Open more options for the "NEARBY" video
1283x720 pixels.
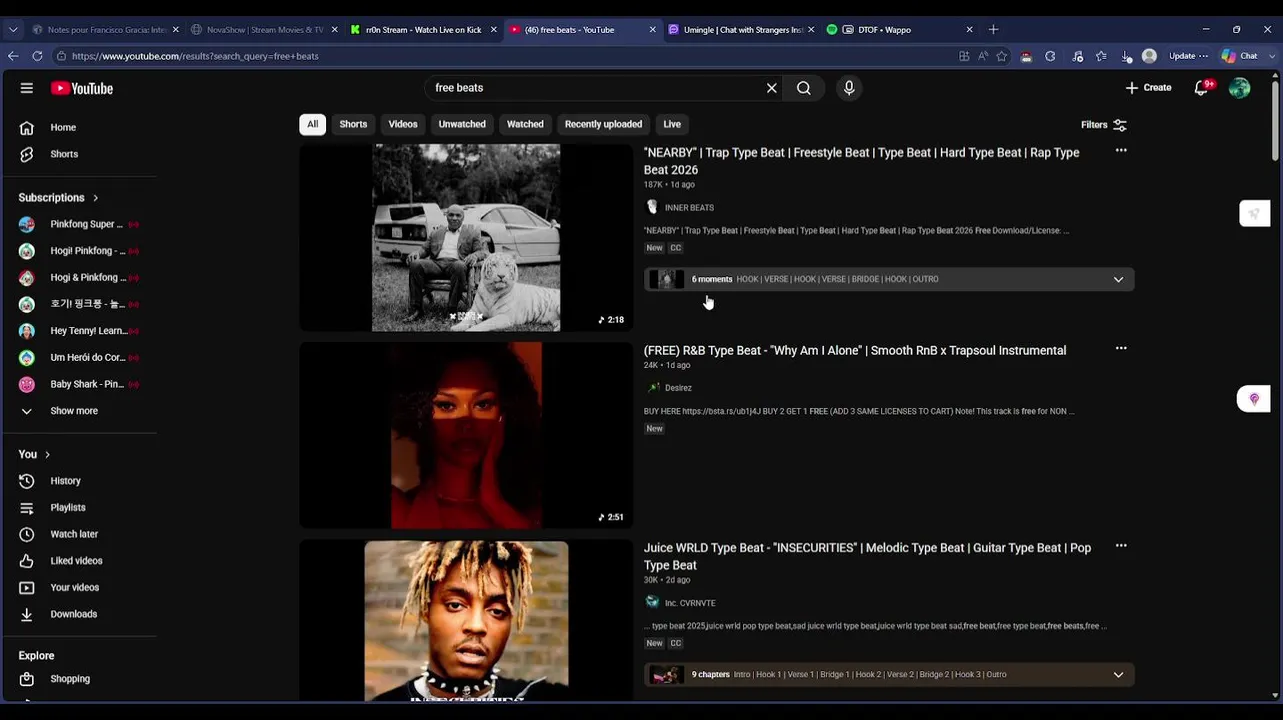click(x=1121, y=151)
